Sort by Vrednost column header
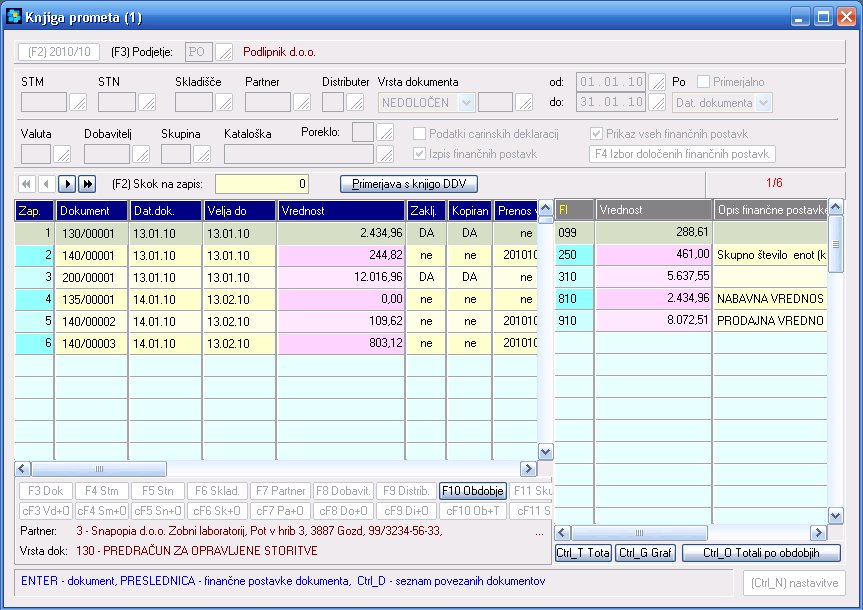This screenshot has width=863, height=610. 340,211
